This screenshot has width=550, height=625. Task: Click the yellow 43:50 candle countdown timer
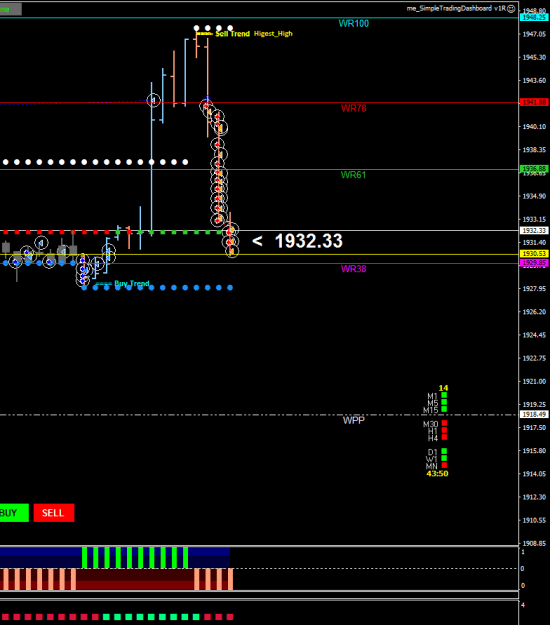click(437, 474)
